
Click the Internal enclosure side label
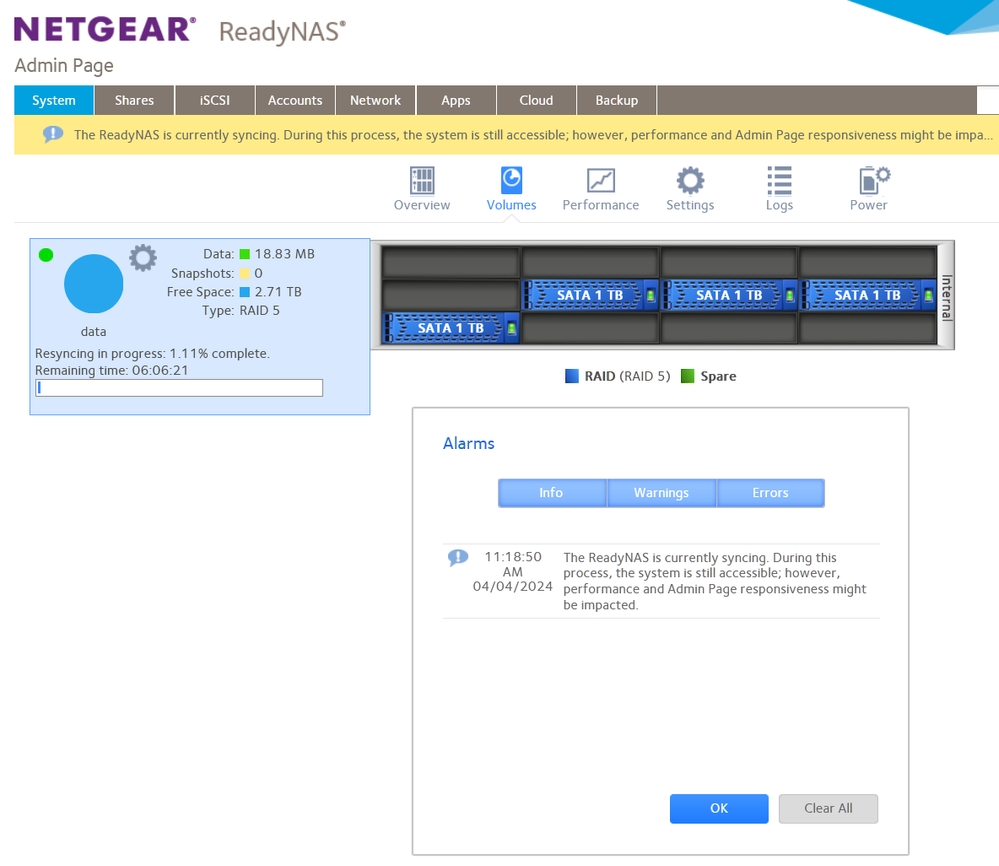coord(946,297)
